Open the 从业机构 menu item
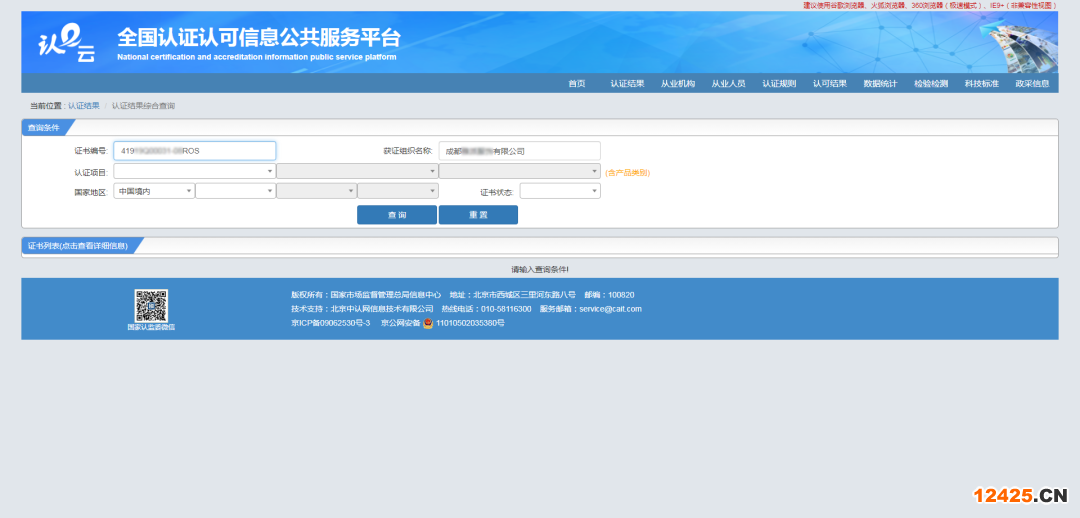Viewport: 1080px width, 518px height. click(678, 83)
